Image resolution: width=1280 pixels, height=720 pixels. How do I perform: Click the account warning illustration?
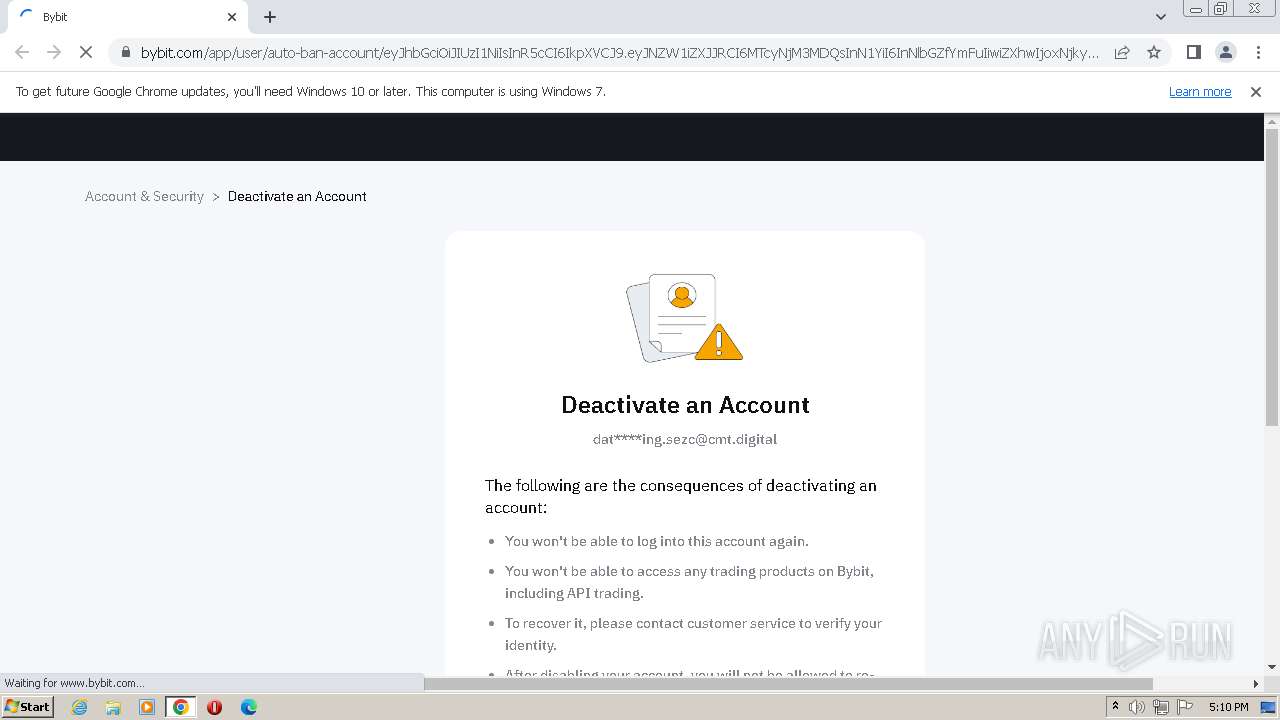tap(684, 317)
